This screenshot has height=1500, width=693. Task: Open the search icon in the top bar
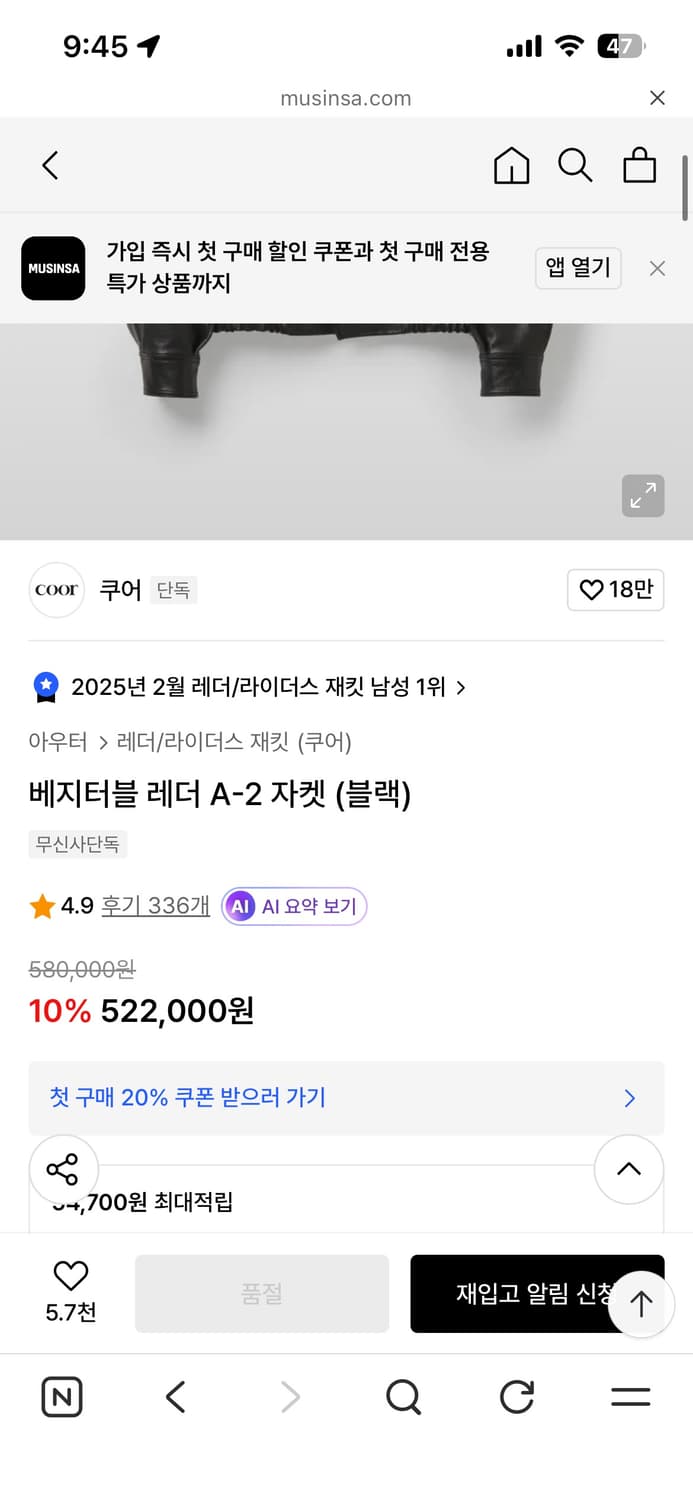[575, 166]
